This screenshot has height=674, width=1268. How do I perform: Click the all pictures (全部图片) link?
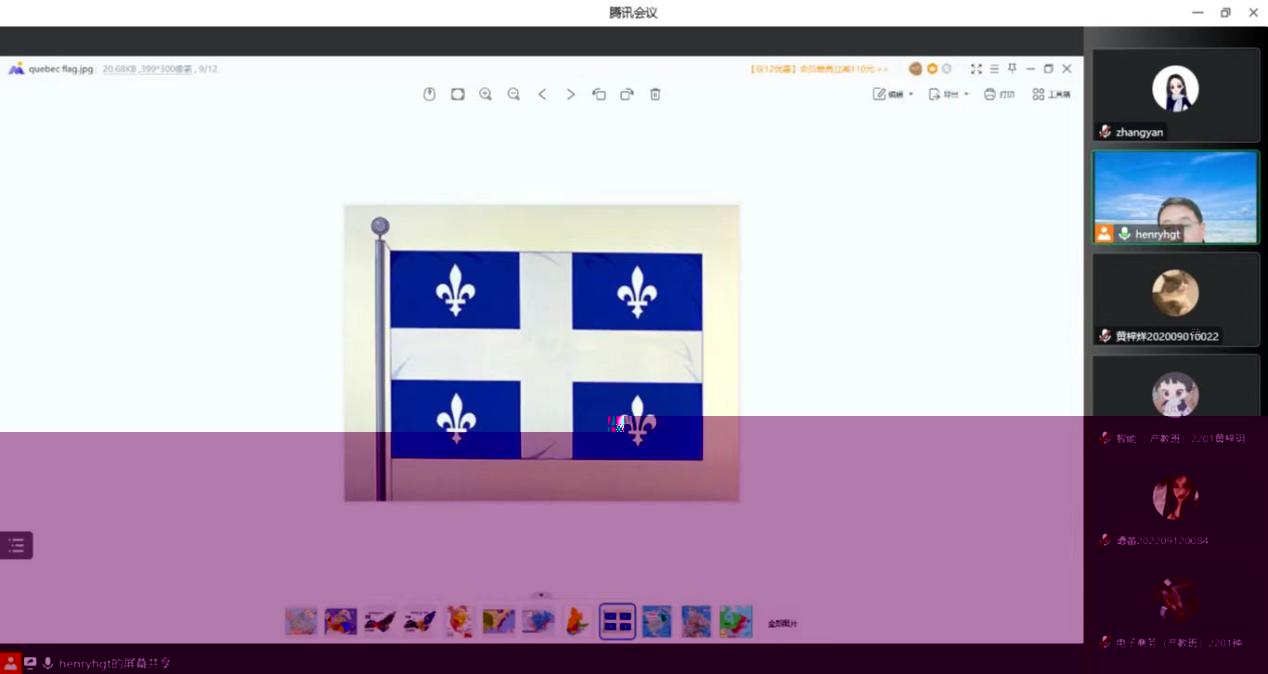(783, 623)
